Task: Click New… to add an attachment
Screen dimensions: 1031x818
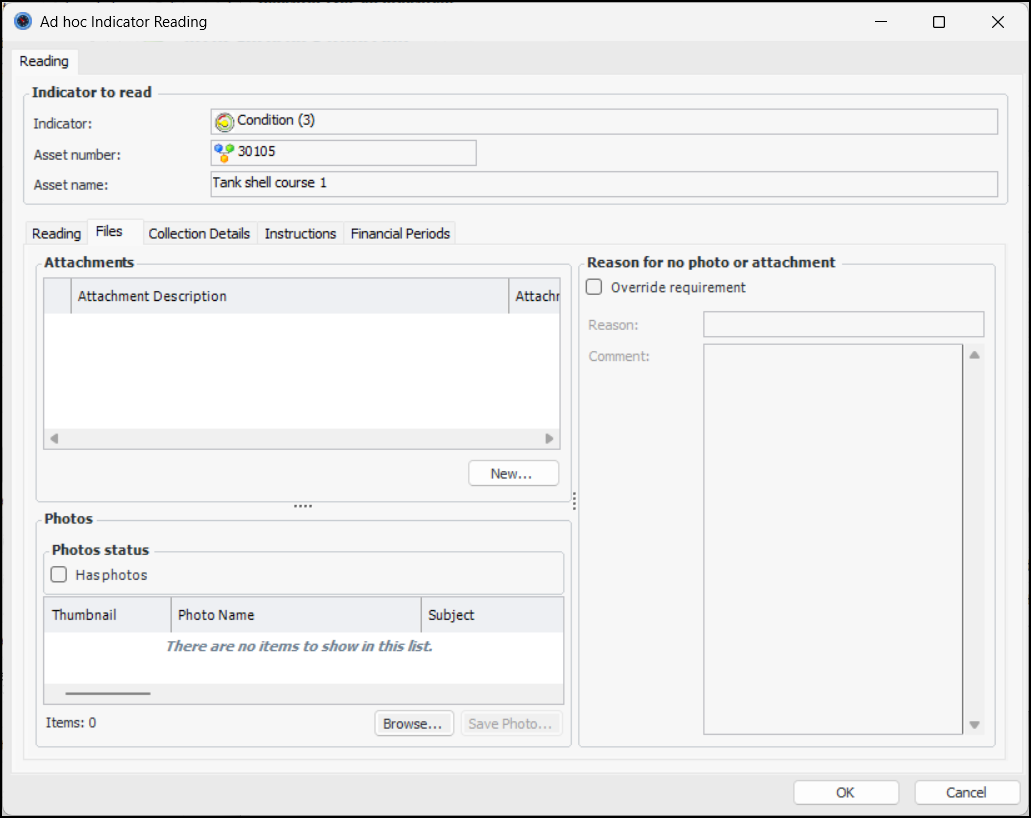Action: [513, 474]
